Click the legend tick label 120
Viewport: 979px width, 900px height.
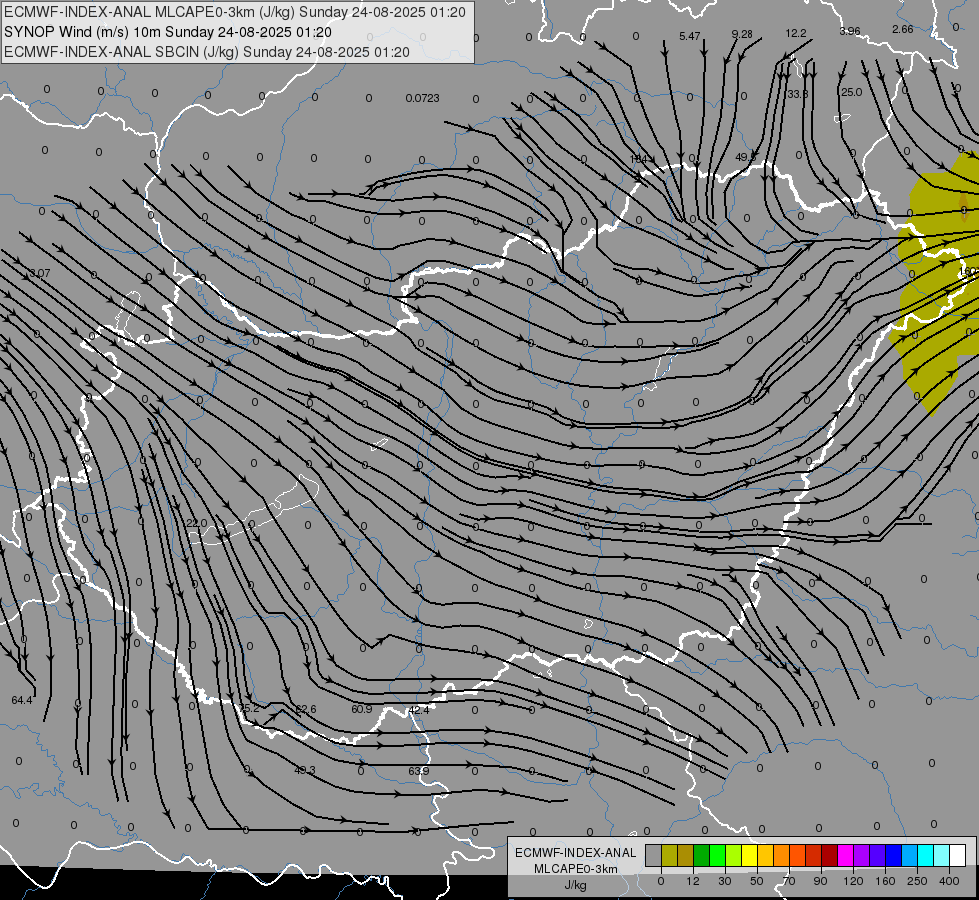point(854,881)
